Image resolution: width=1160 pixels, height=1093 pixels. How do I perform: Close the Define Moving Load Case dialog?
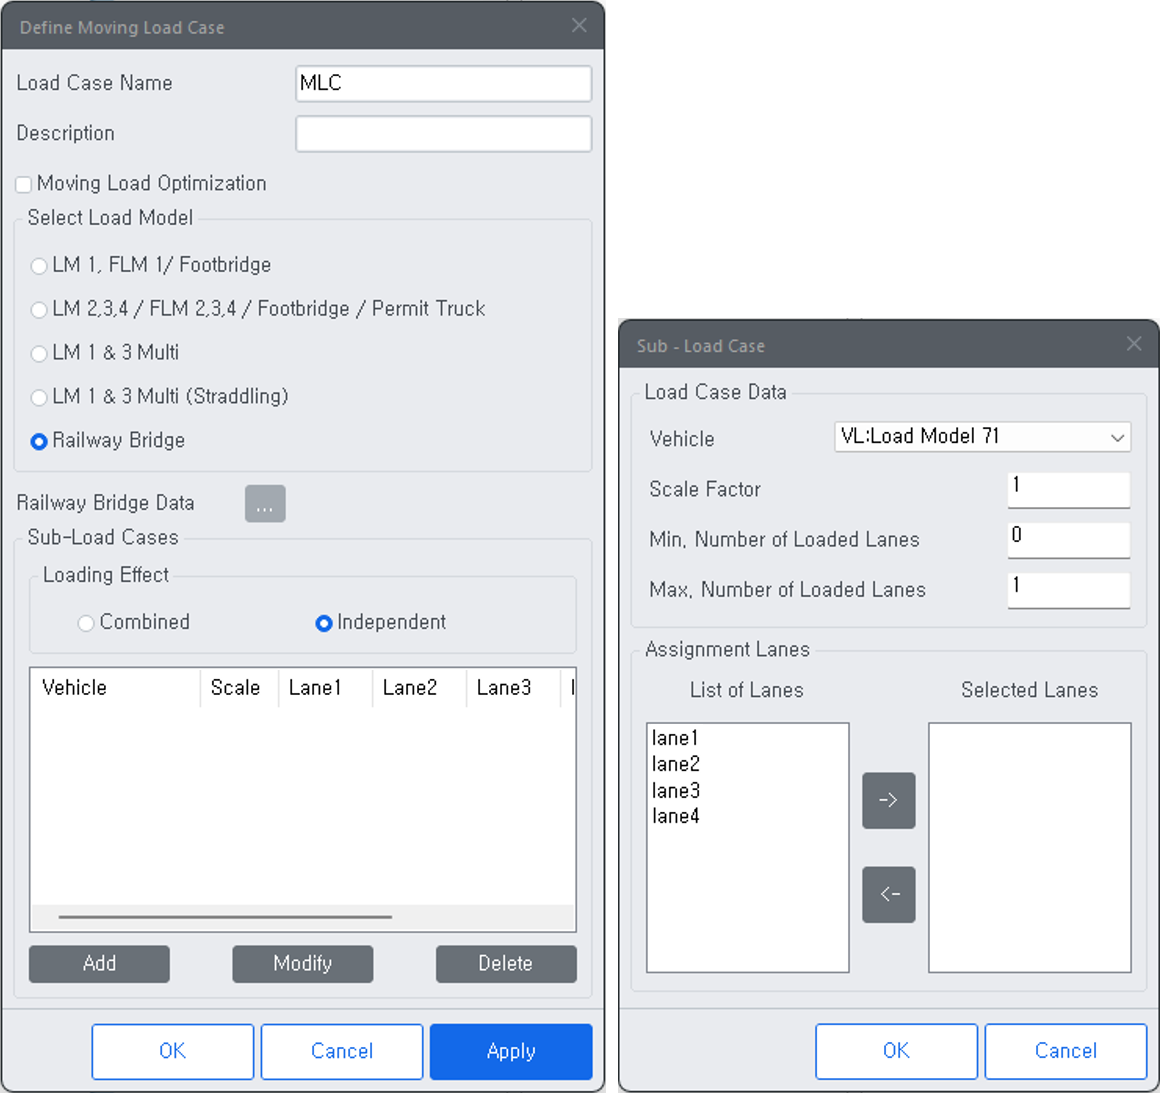579,26
